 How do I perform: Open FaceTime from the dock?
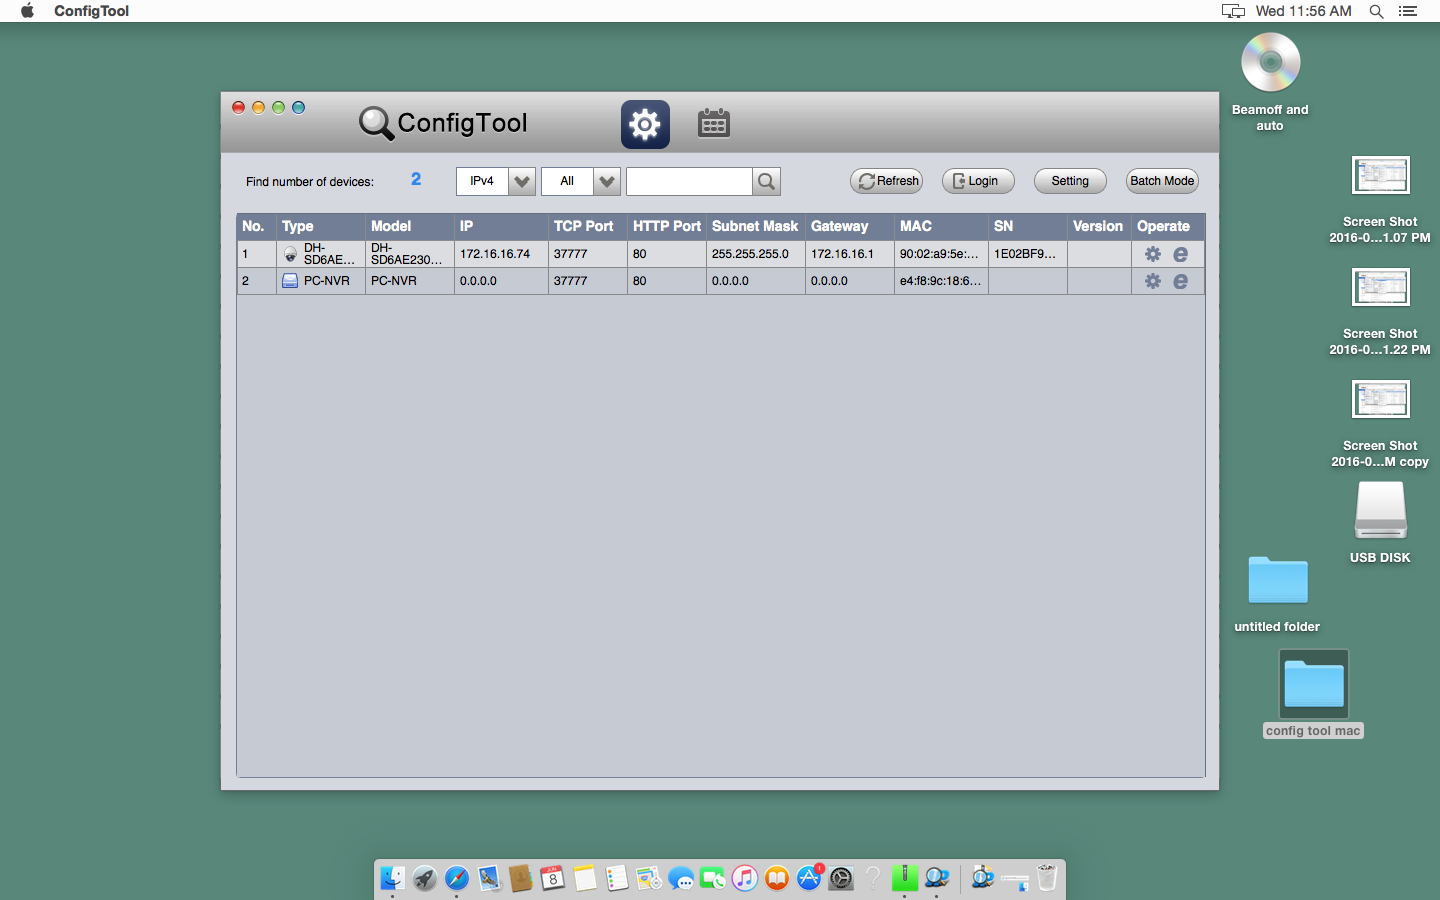712,878
